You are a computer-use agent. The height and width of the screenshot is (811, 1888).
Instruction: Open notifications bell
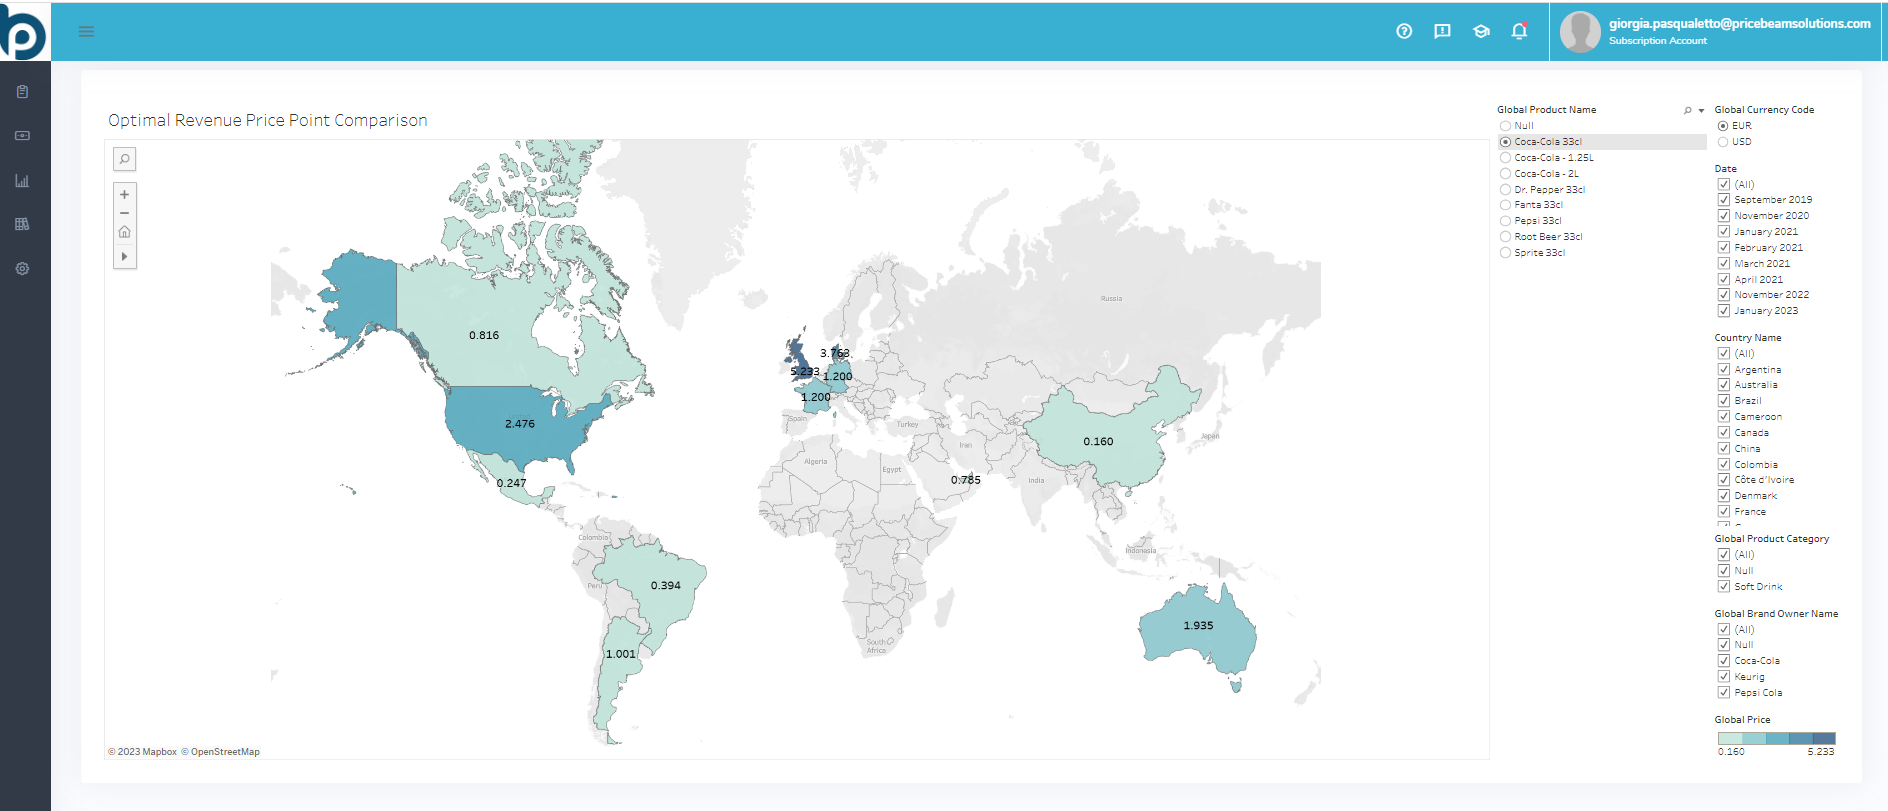(1519, 31)
